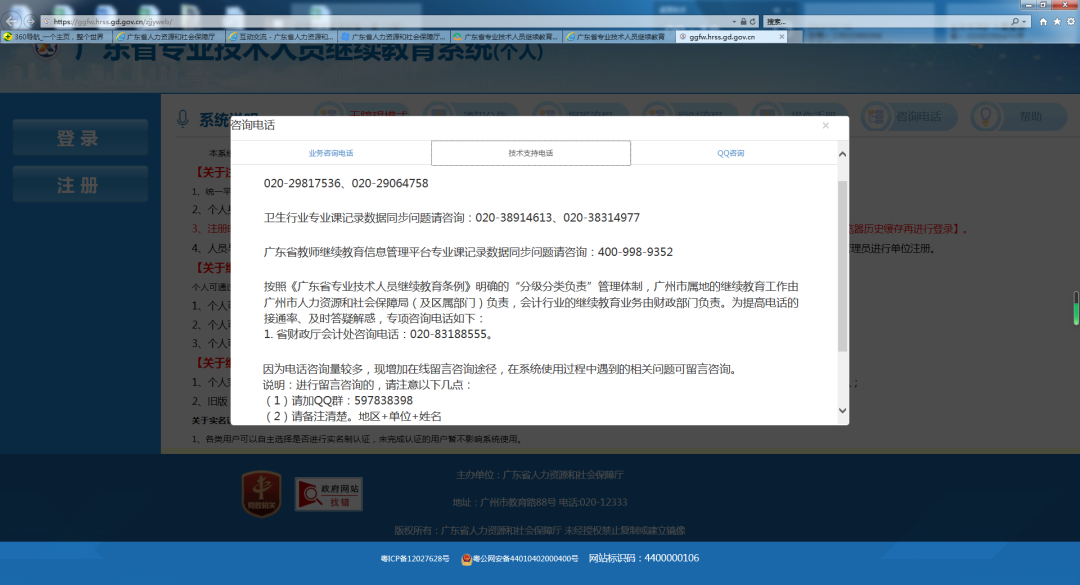Click the dialog vertical scrollbar thumb

point(842,266)
